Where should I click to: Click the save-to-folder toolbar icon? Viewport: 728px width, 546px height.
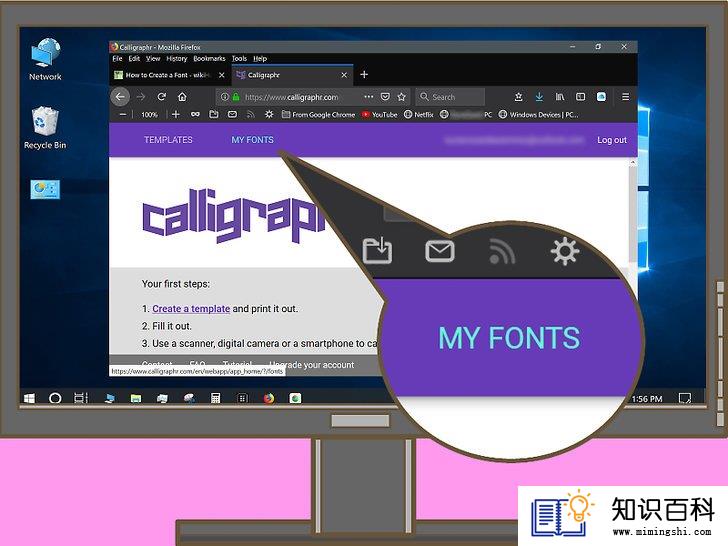tap(214, 114)
